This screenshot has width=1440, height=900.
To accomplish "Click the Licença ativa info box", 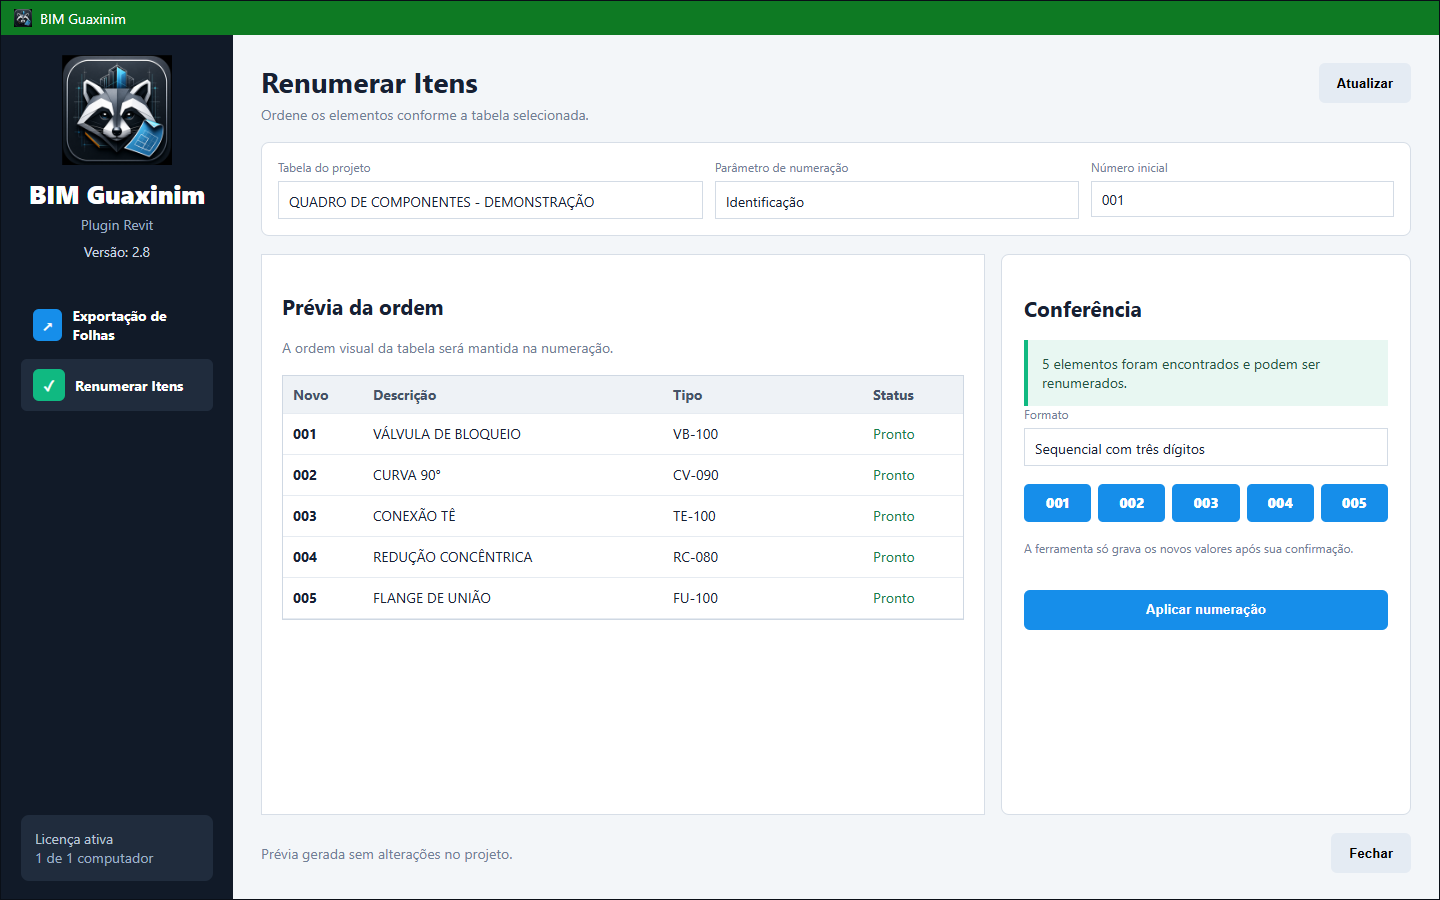I will click(117, 848).
